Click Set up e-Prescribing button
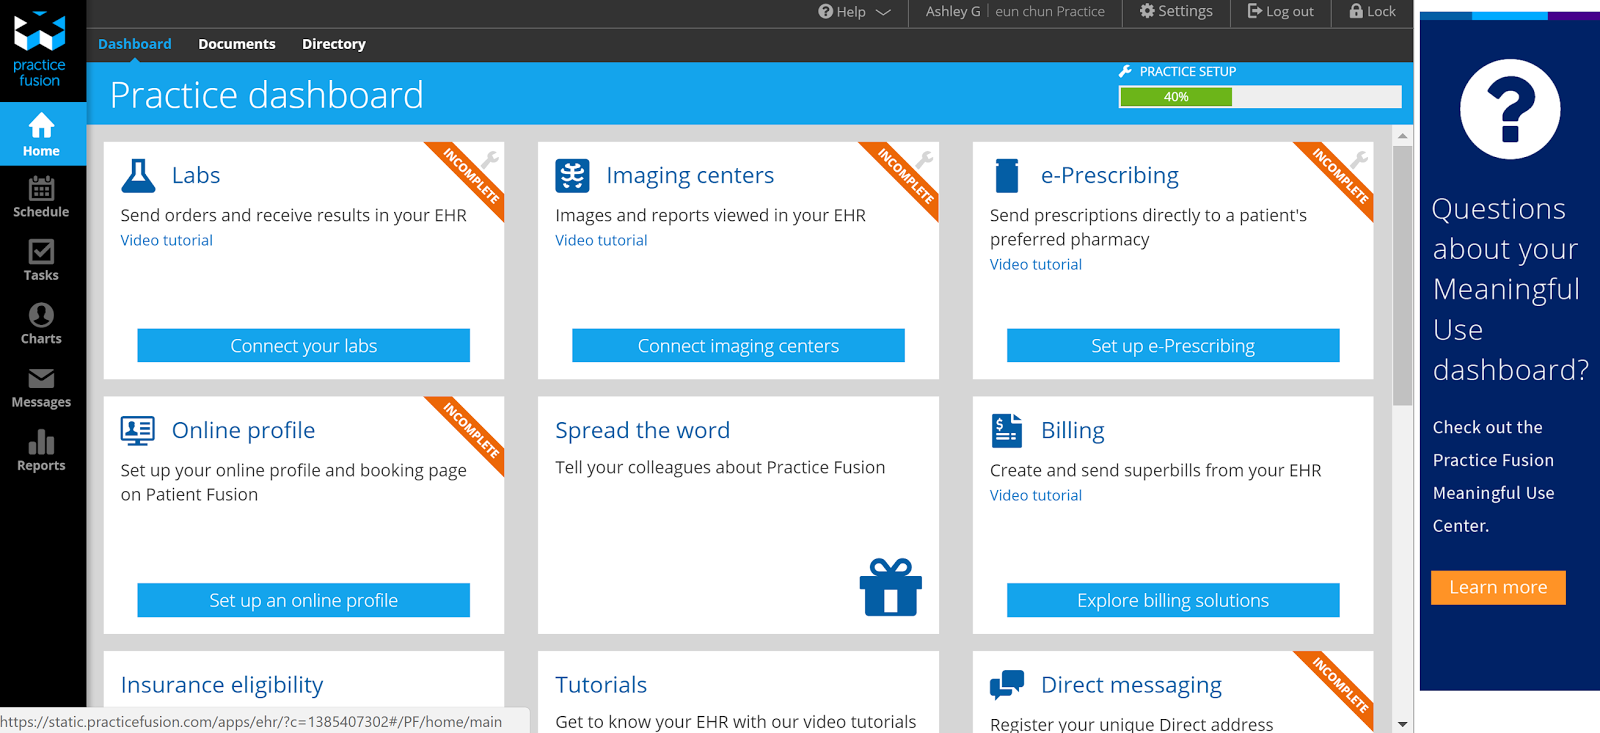The image size is (1600, 733). [1173, 345]
